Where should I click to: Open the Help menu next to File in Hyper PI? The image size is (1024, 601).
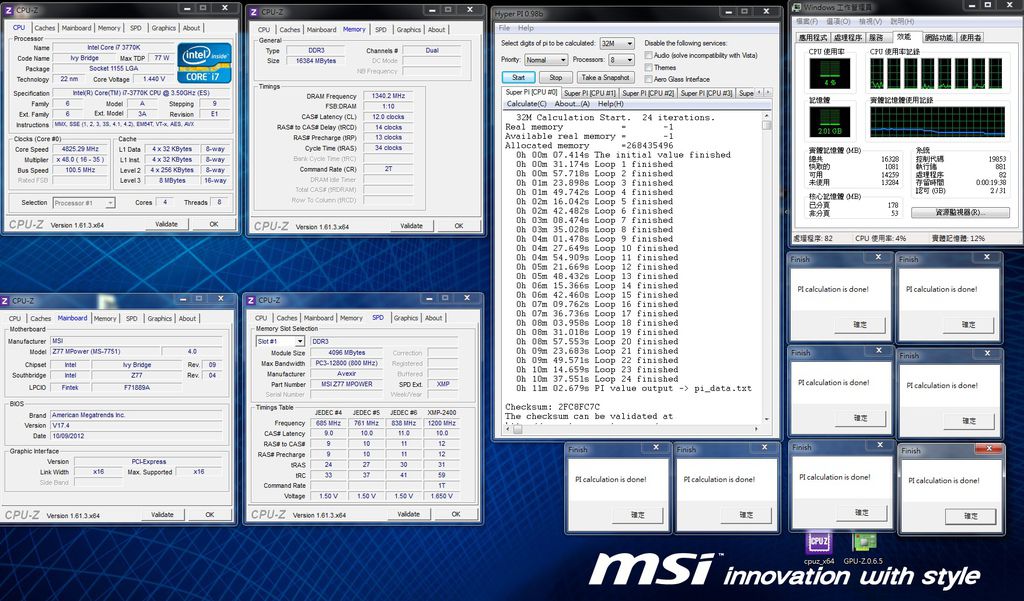tap(526, 28)
